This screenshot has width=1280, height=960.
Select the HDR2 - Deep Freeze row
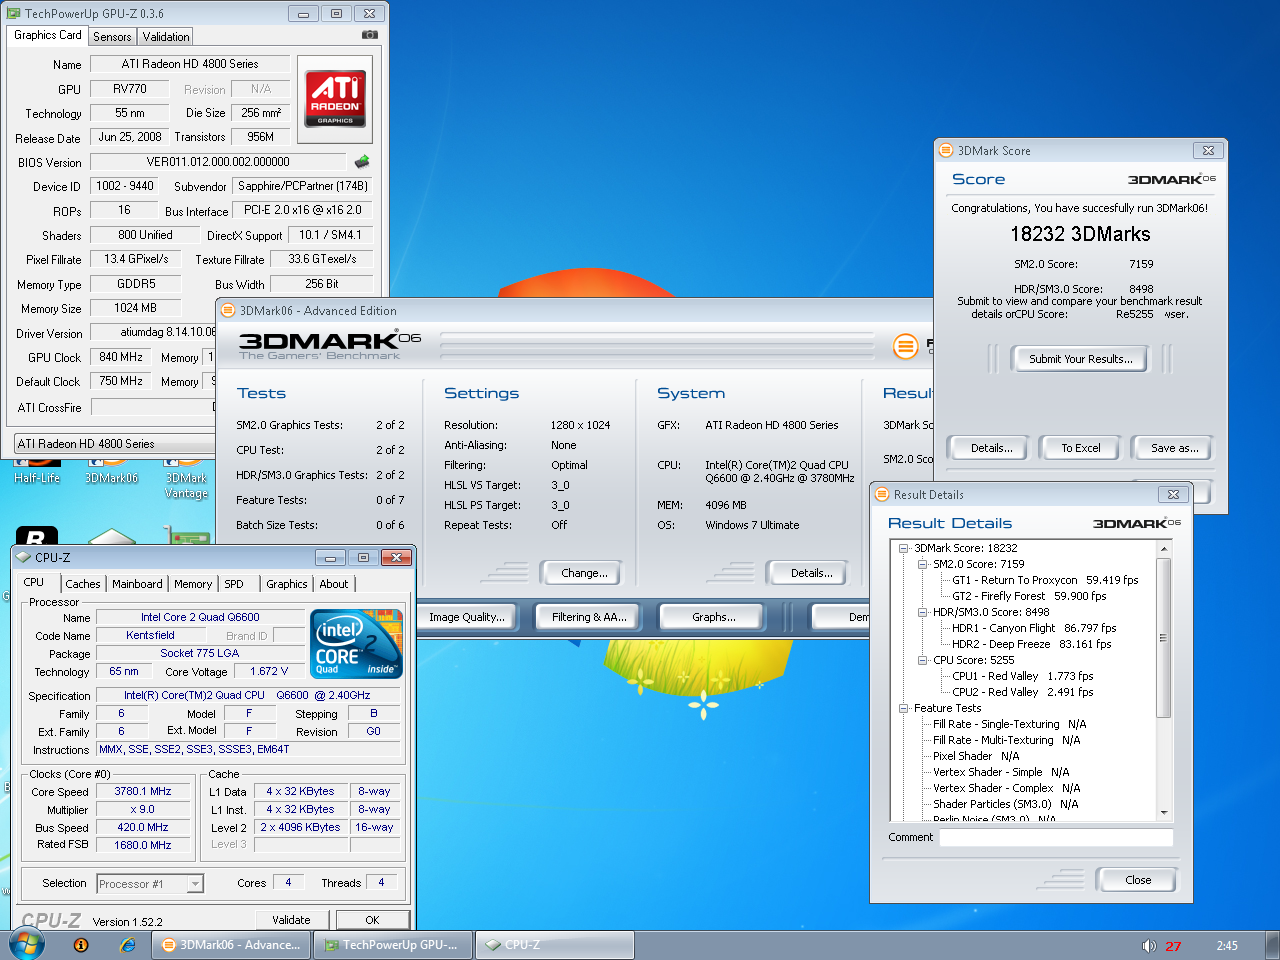coord(1031,644)
